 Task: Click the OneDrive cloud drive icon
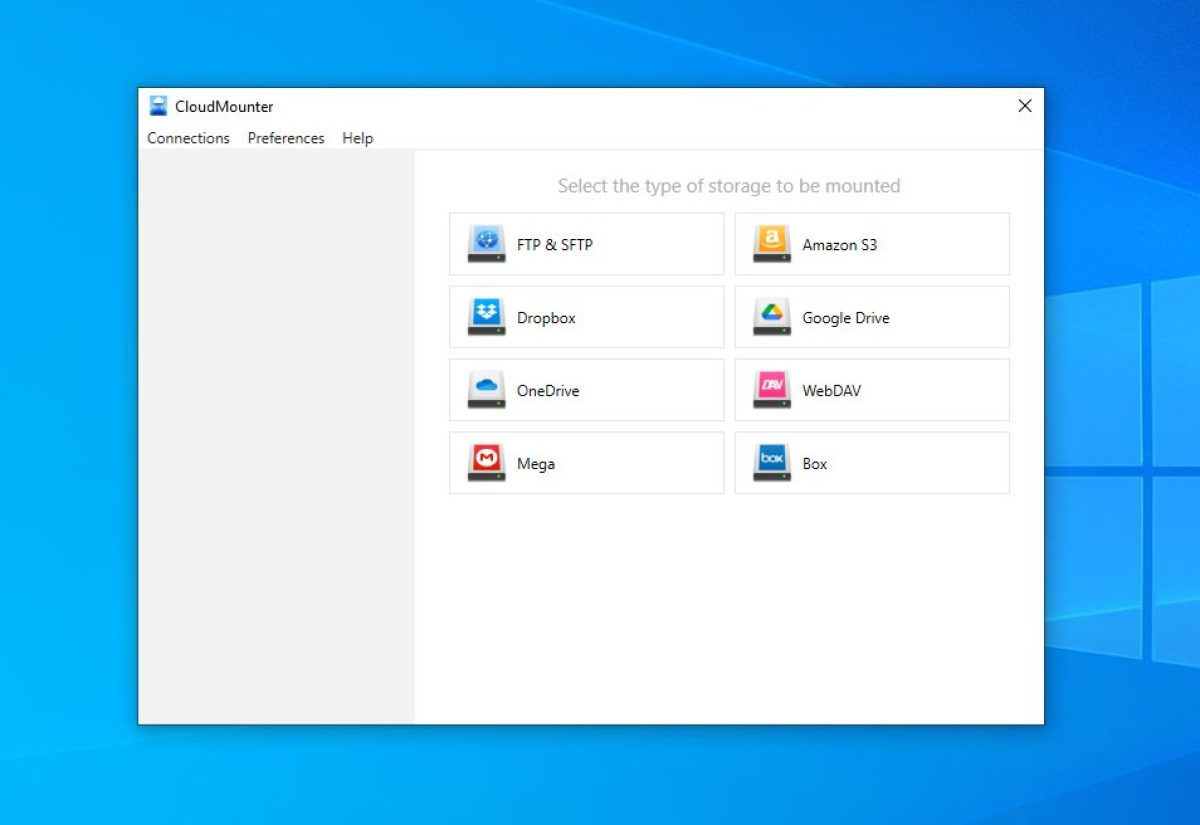[x=486, y=390]
